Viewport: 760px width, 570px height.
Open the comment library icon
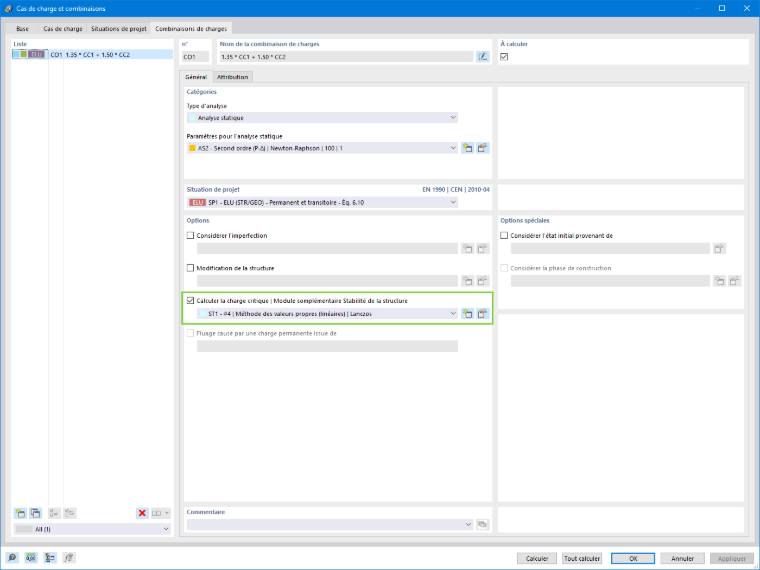(x=482, y=524)
